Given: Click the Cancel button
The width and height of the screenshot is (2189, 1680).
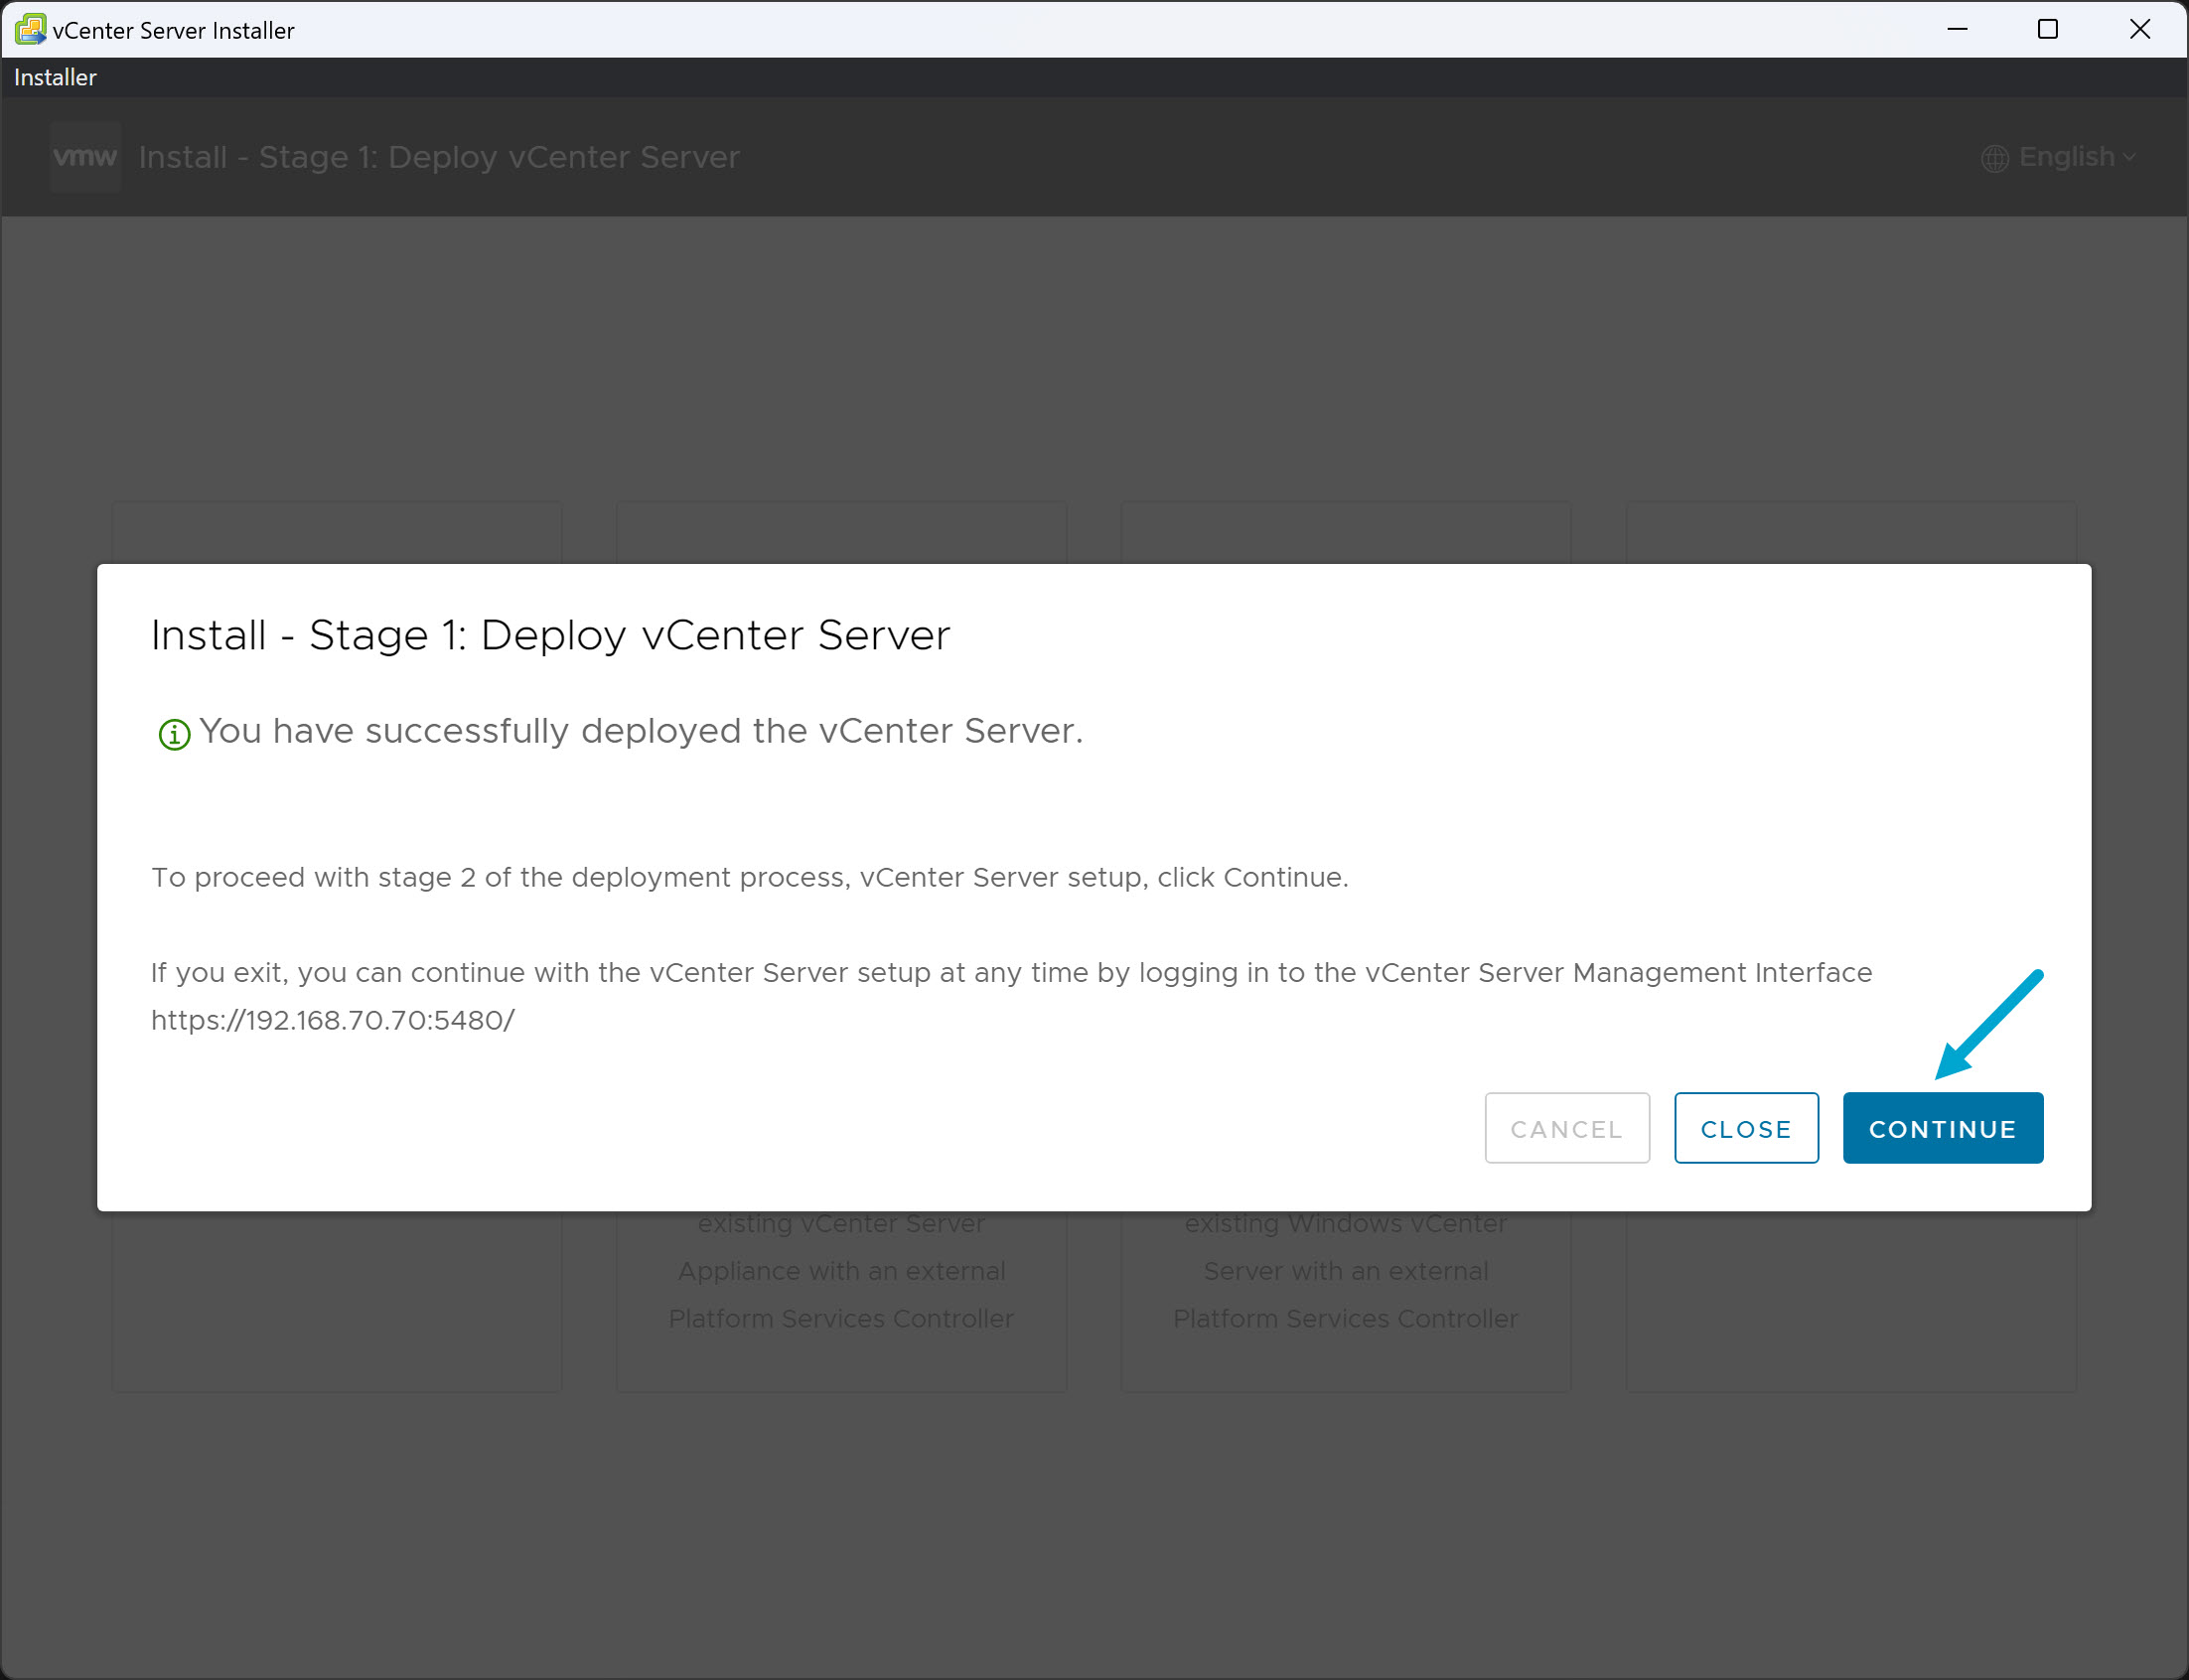Looking at the screenshot, I should click(x=1566, y=1128).
